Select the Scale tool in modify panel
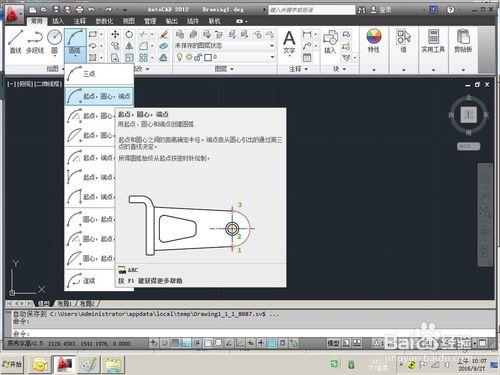Screen dimensions: 500x375 click(x=129, y=58)
